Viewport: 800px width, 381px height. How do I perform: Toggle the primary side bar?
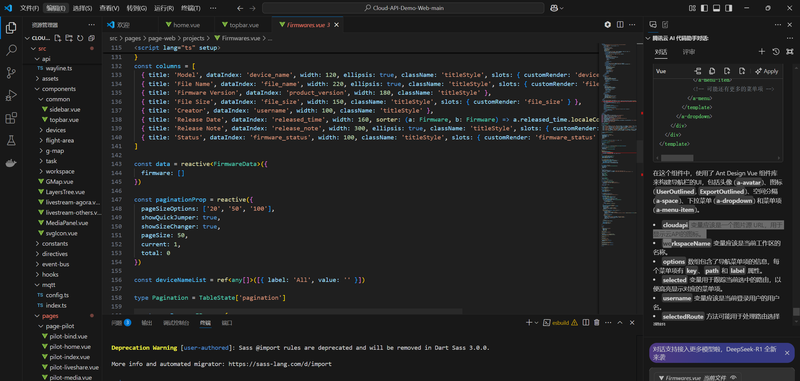pyautogui.click(x=705, y=8)
